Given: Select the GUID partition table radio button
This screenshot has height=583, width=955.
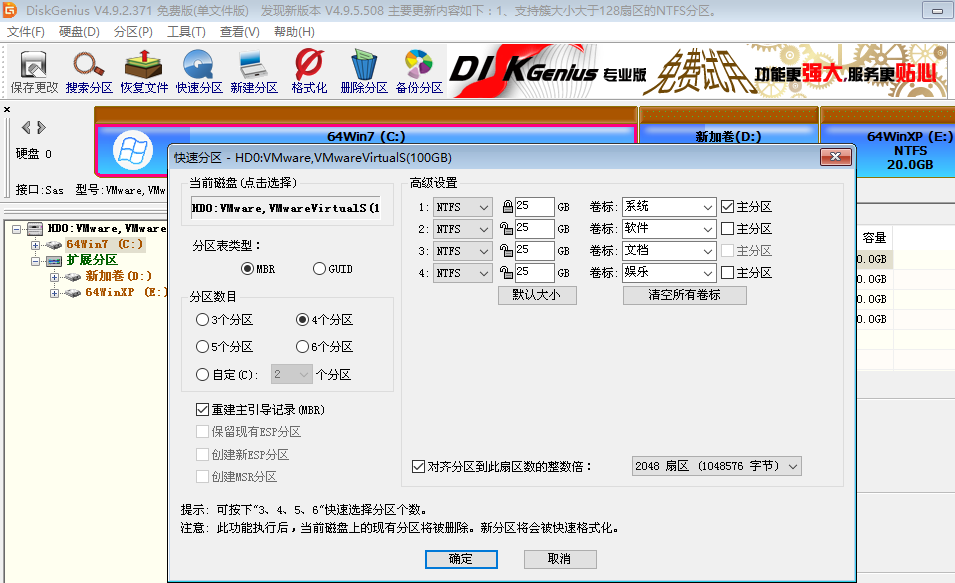Looking at the screenshot, I should 320,269.
